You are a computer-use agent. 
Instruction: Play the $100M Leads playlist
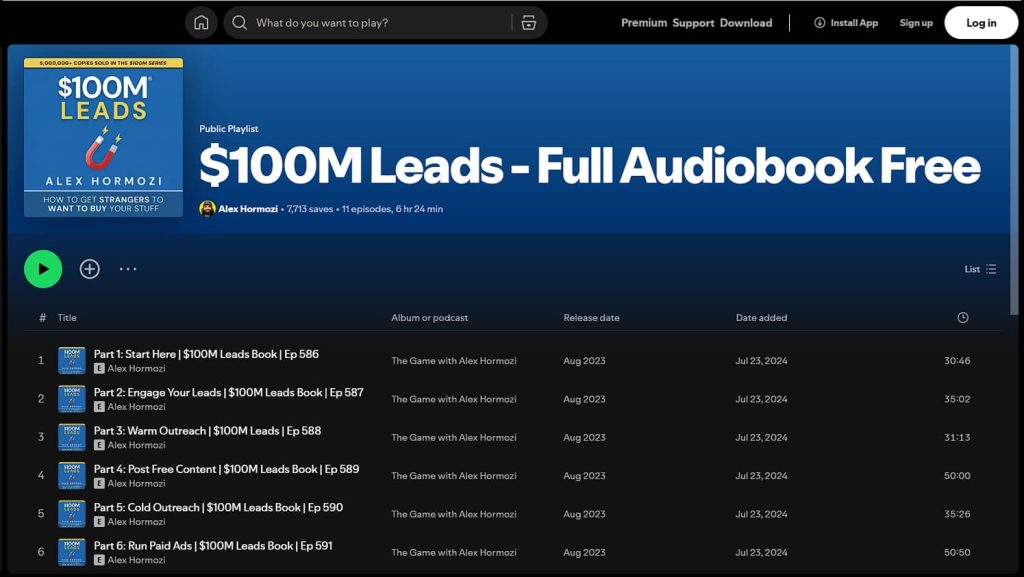click(x=42, y=268)
